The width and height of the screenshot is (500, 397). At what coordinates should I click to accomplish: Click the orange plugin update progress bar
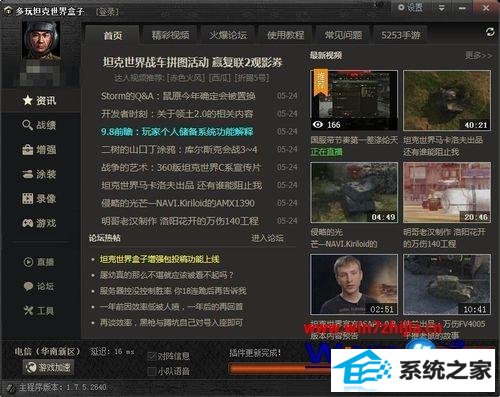click(279, 369)
